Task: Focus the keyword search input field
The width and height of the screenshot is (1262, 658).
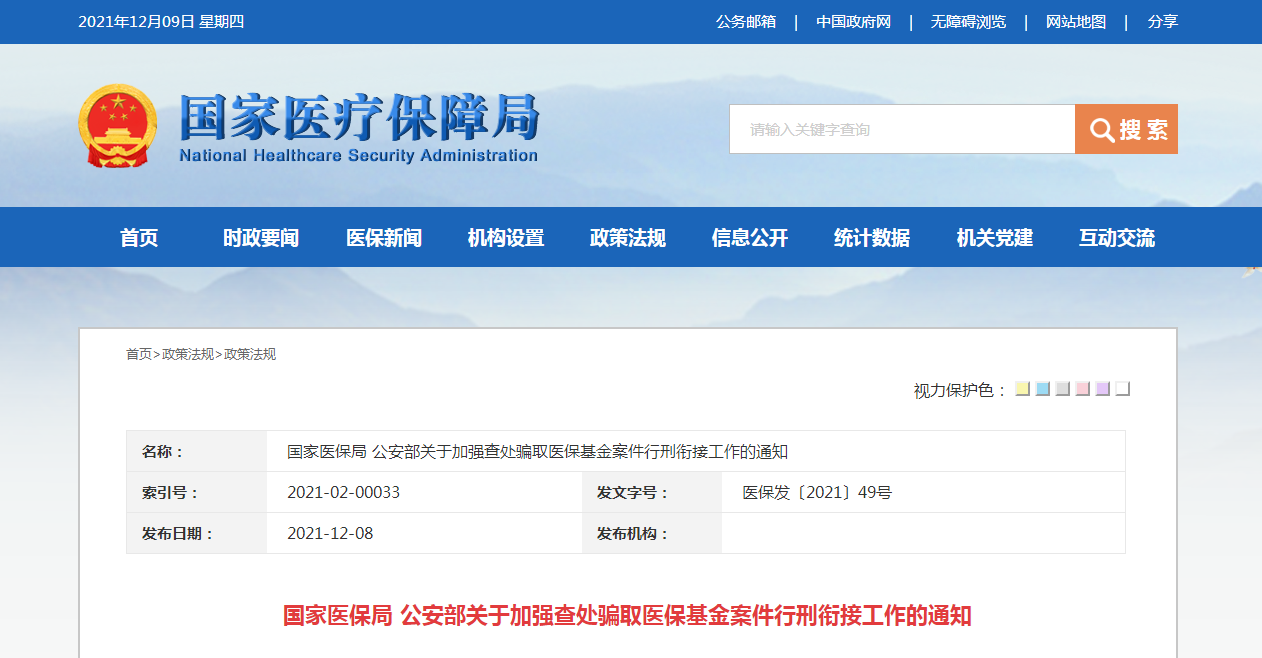Action: point(902,129)
